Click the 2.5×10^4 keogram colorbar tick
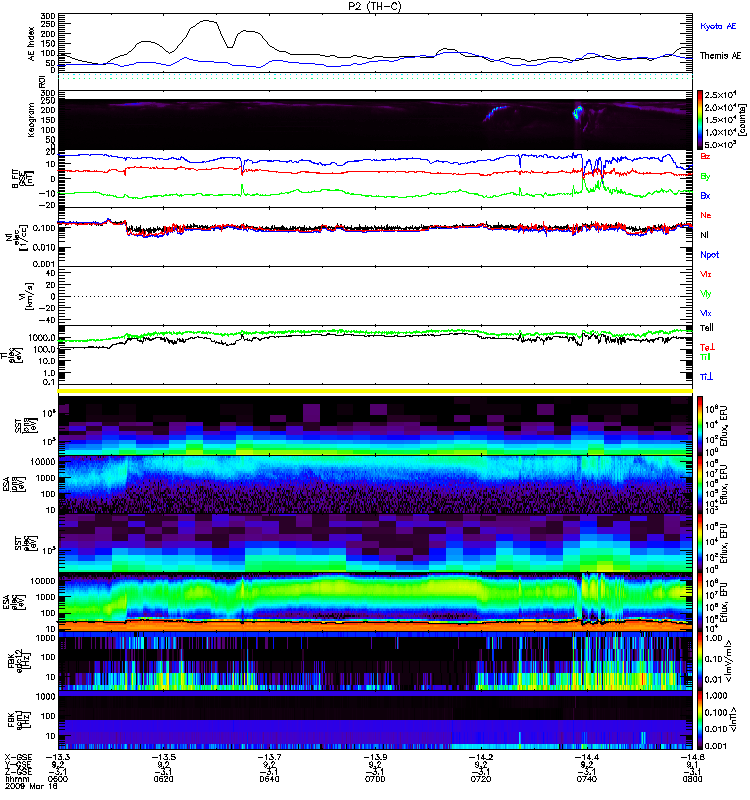The height and width of the screenshot is (800, 750). (720, 95)
